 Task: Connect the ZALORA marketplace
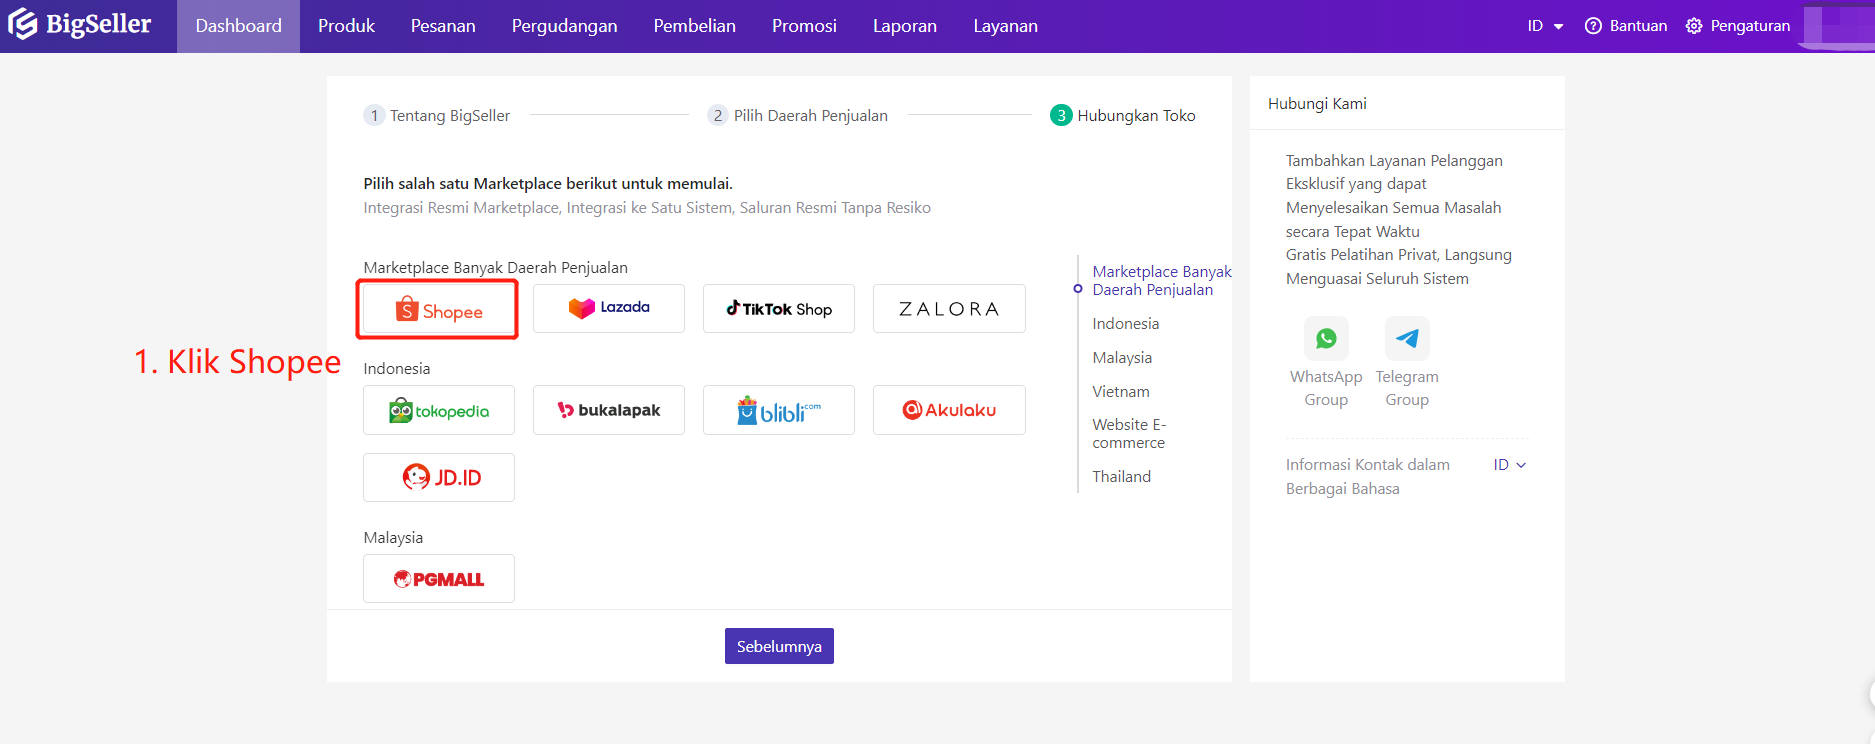coord(949,308)
